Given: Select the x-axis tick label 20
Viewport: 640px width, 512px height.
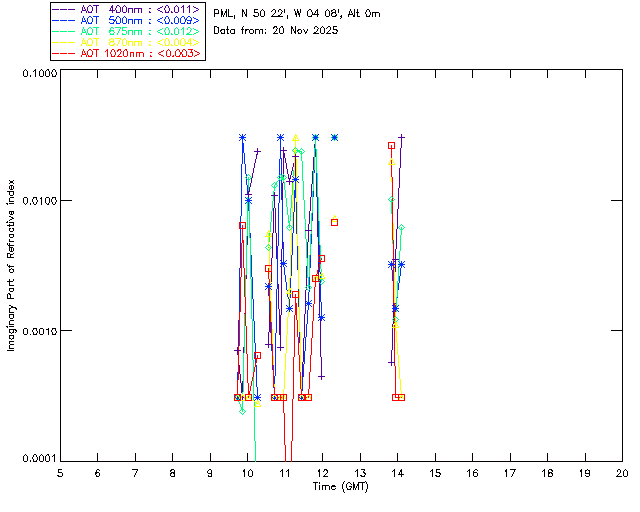Looking at the screenshot, I should tap(621, 472).
